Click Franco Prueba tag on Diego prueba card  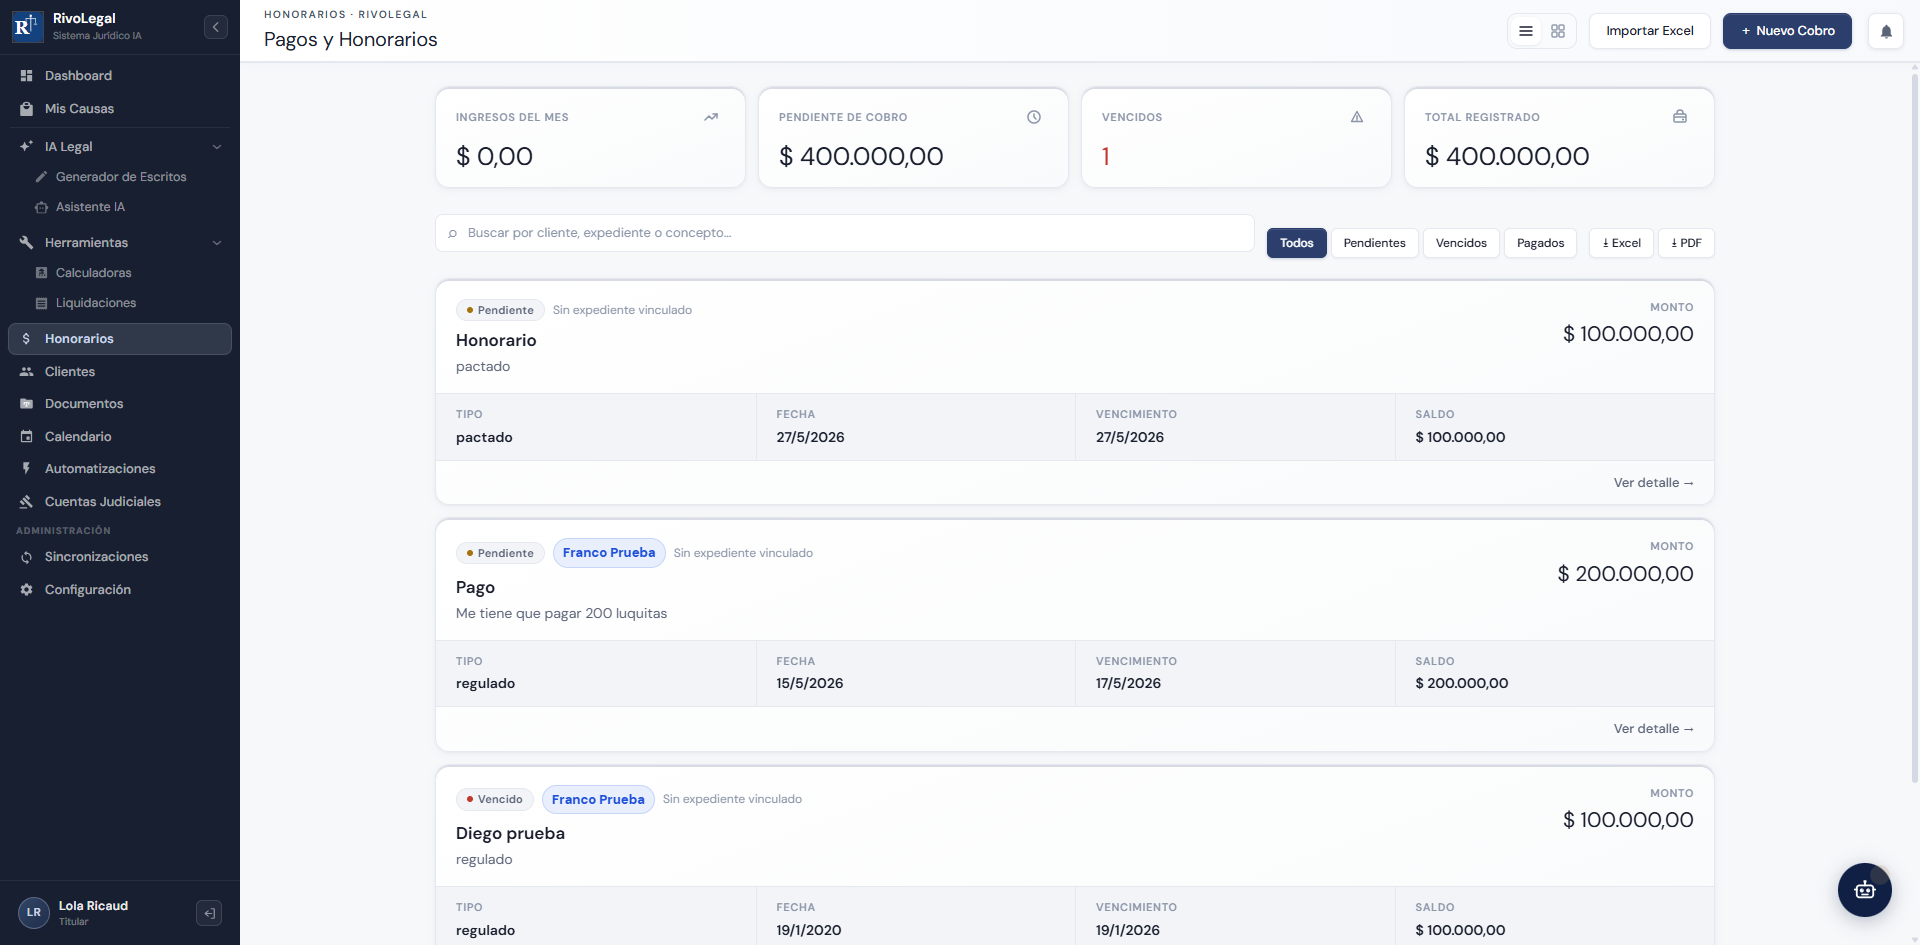tap(598, 800)
